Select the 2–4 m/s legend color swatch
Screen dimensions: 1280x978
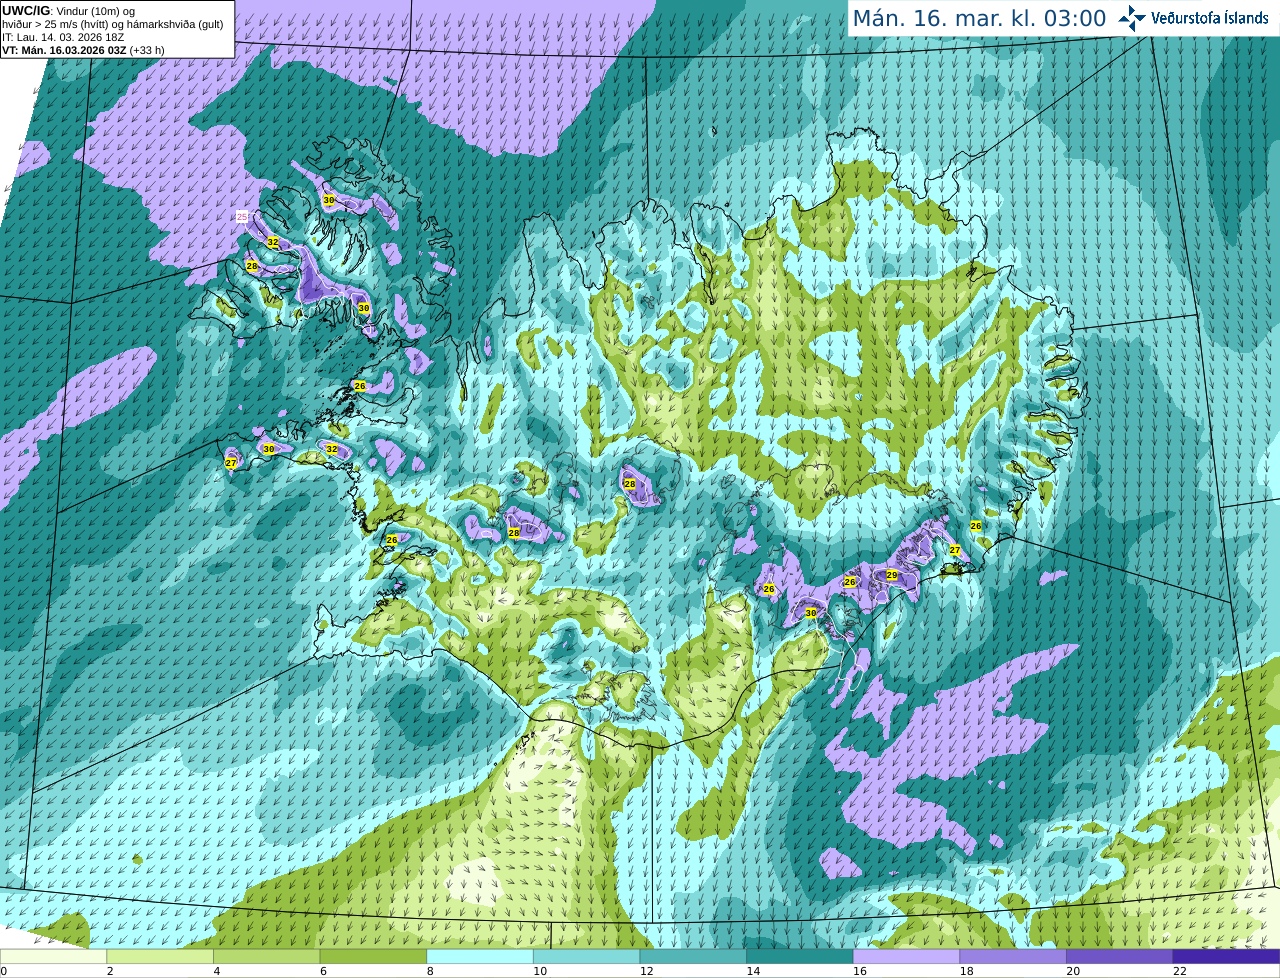[x=160, y=956]
